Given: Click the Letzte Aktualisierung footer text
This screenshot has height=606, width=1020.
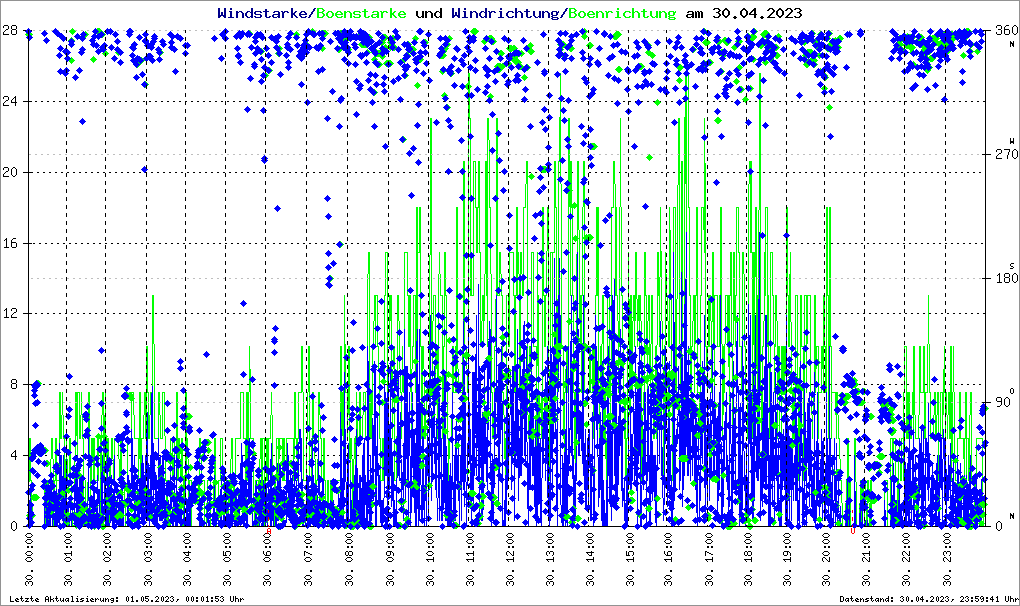Looking at the screenshot, I should [x=123, y=598].
